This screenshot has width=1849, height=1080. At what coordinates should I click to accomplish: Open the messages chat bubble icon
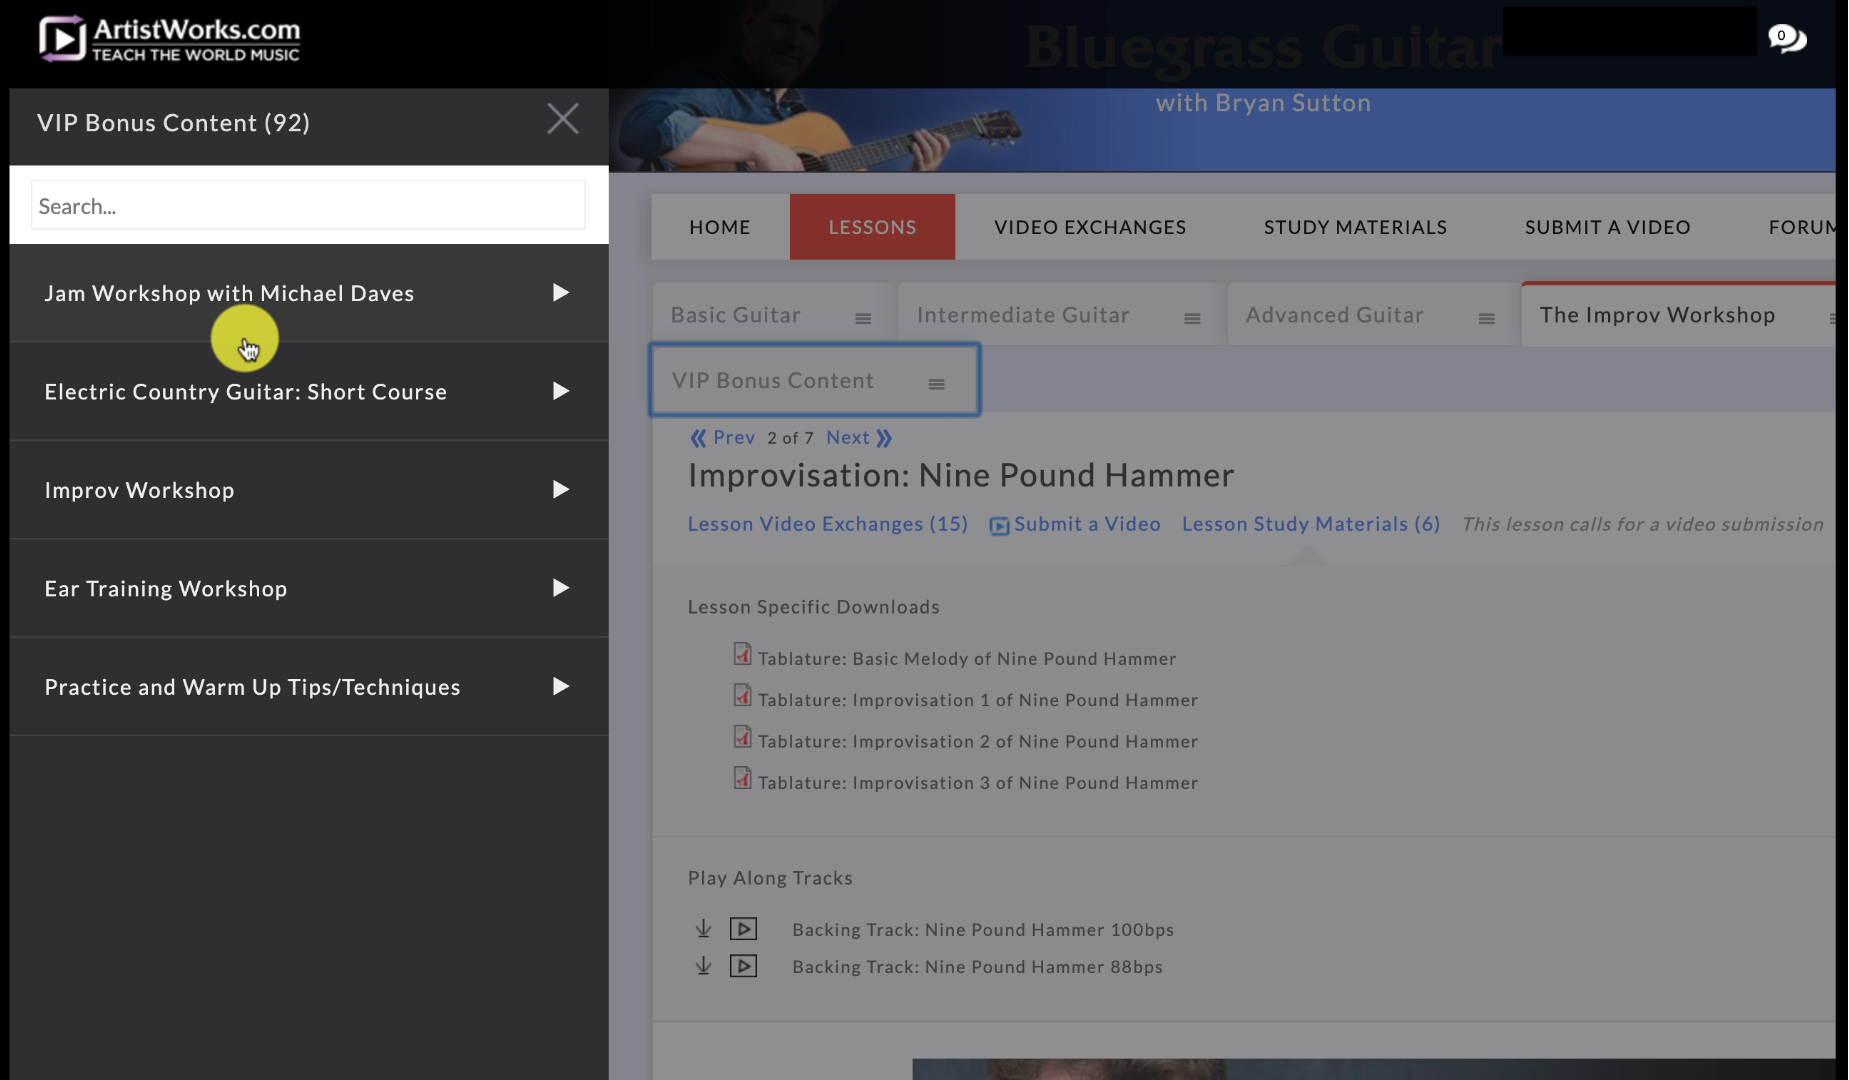coord(1787,38)
